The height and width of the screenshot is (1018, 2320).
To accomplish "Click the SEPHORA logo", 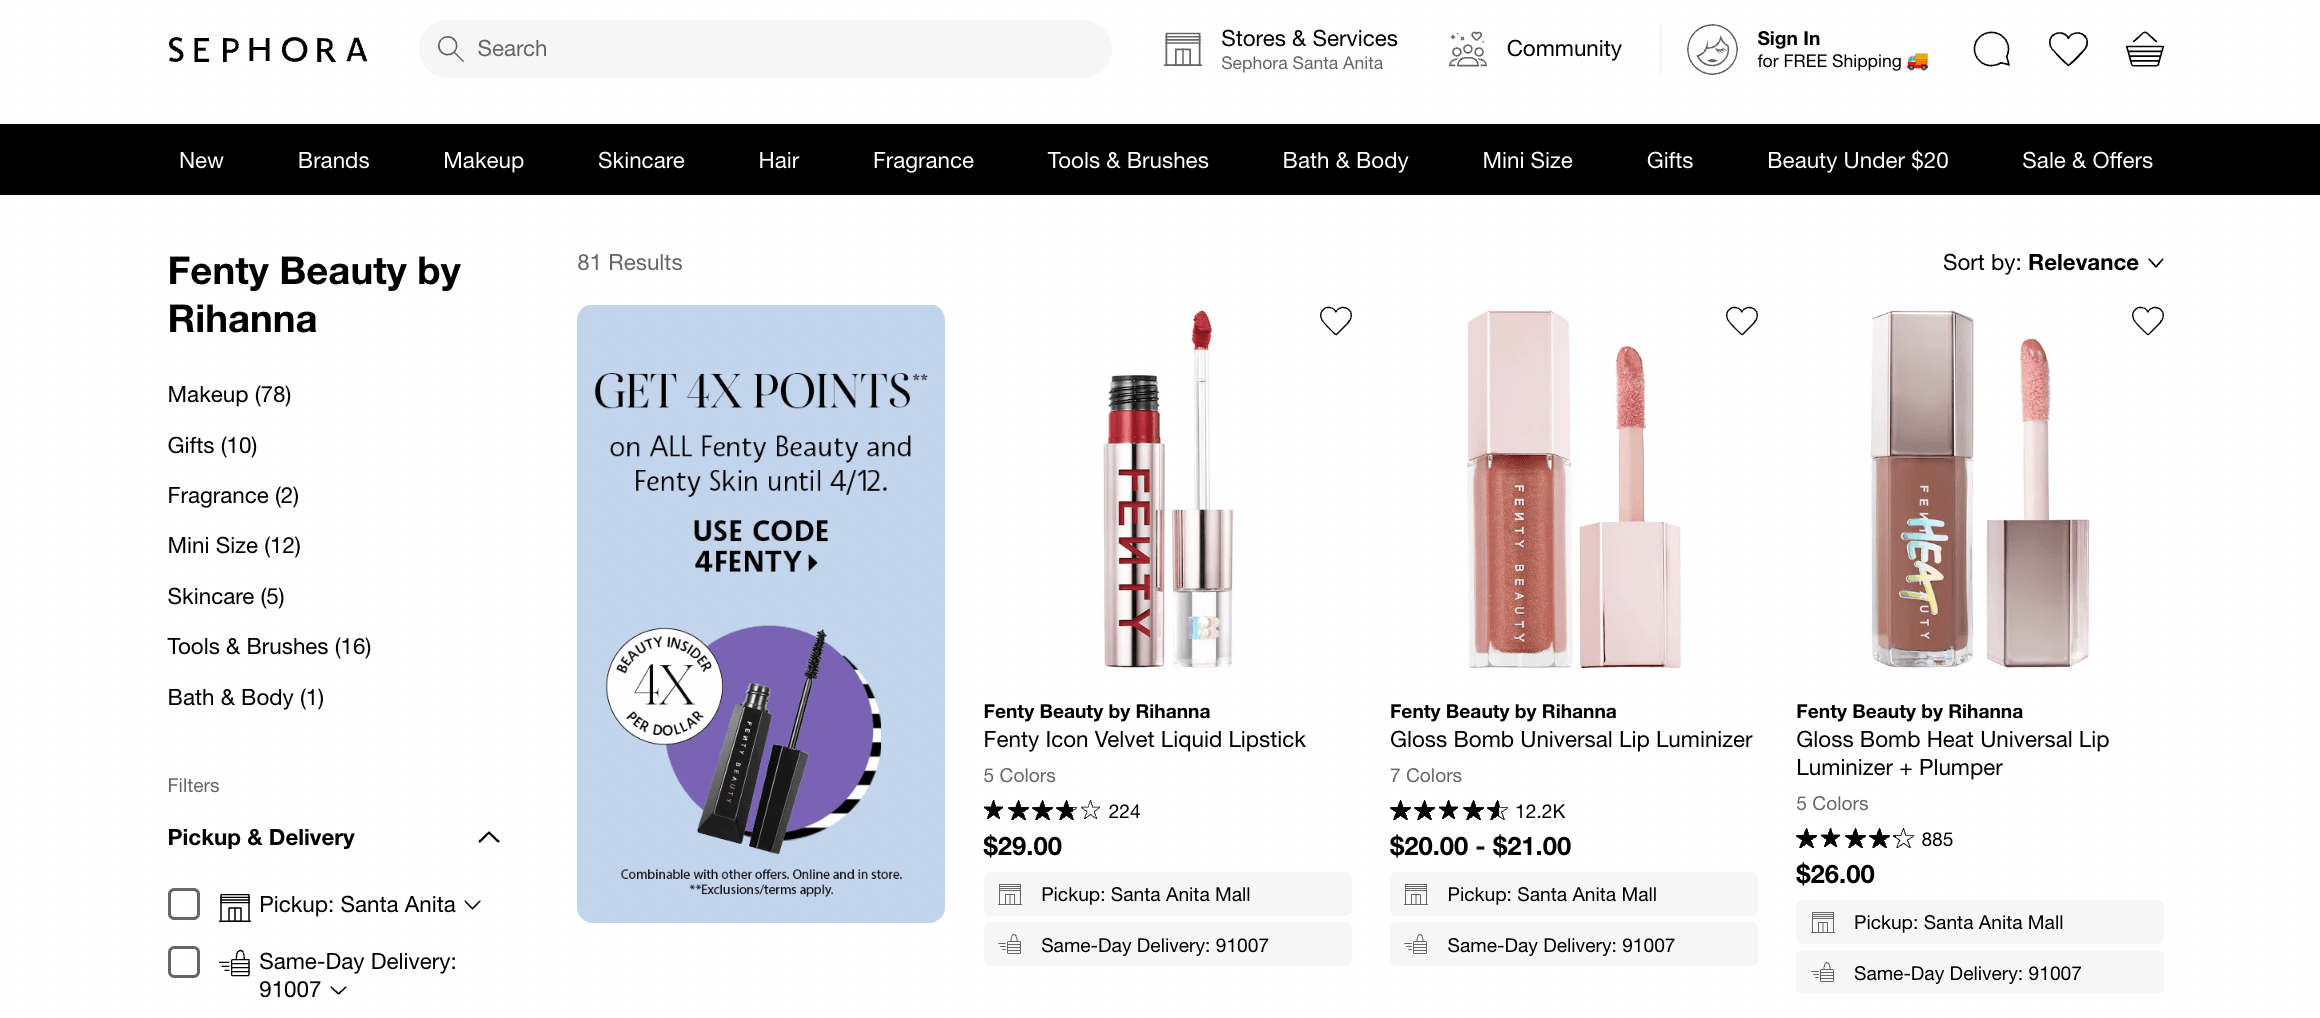I will [x=266, y=49].
